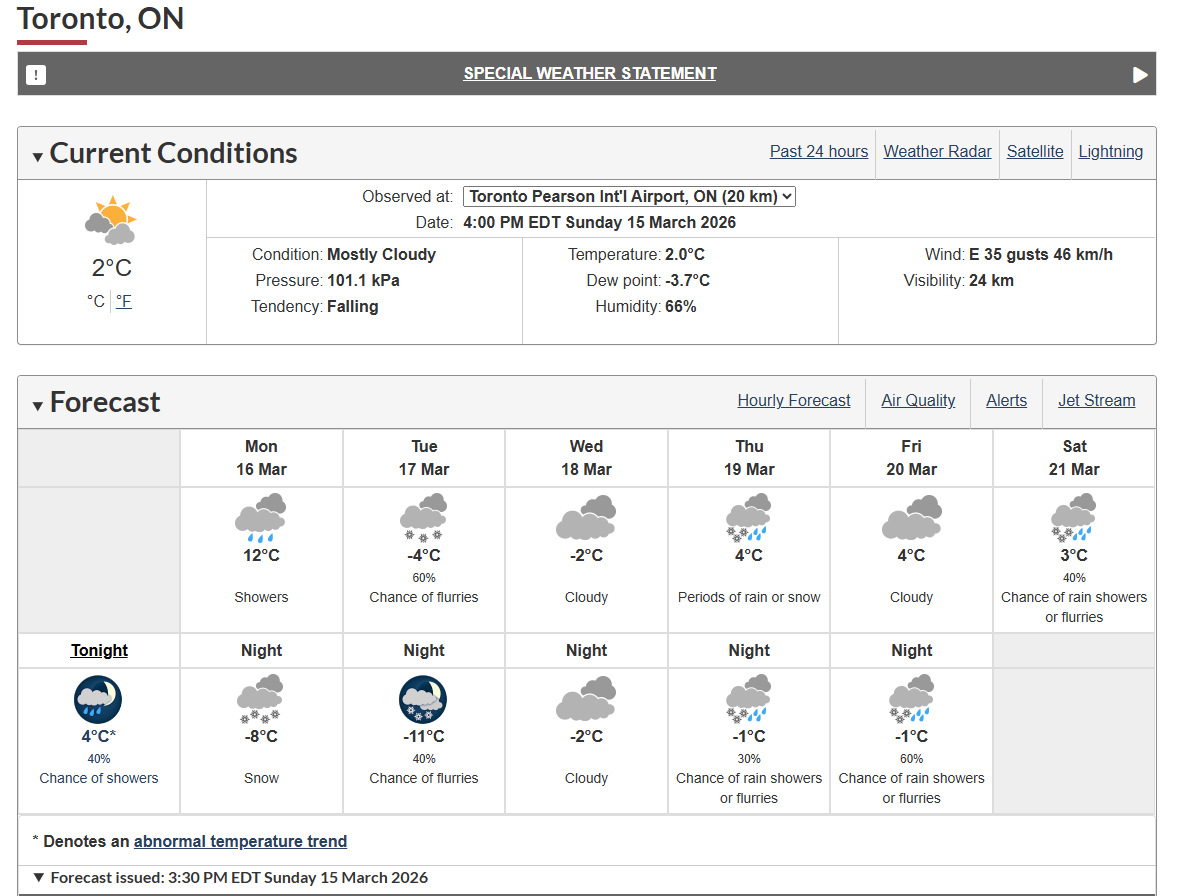
Task: Click the Tonight chance of showers icon
Action: point(98,699)
